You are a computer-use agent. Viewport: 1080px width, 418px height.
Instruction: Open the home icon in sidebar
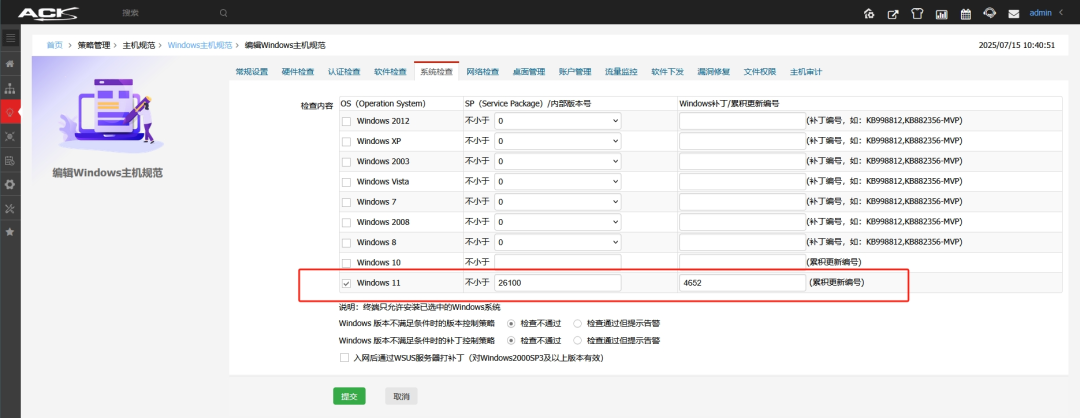[x=10, y=63]
